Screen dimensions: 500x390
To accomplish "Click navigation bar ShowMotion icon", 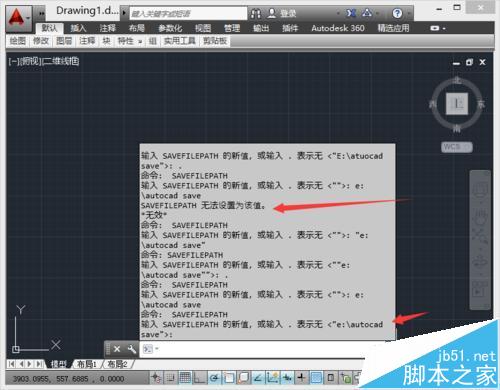I will tap(480, 289).
